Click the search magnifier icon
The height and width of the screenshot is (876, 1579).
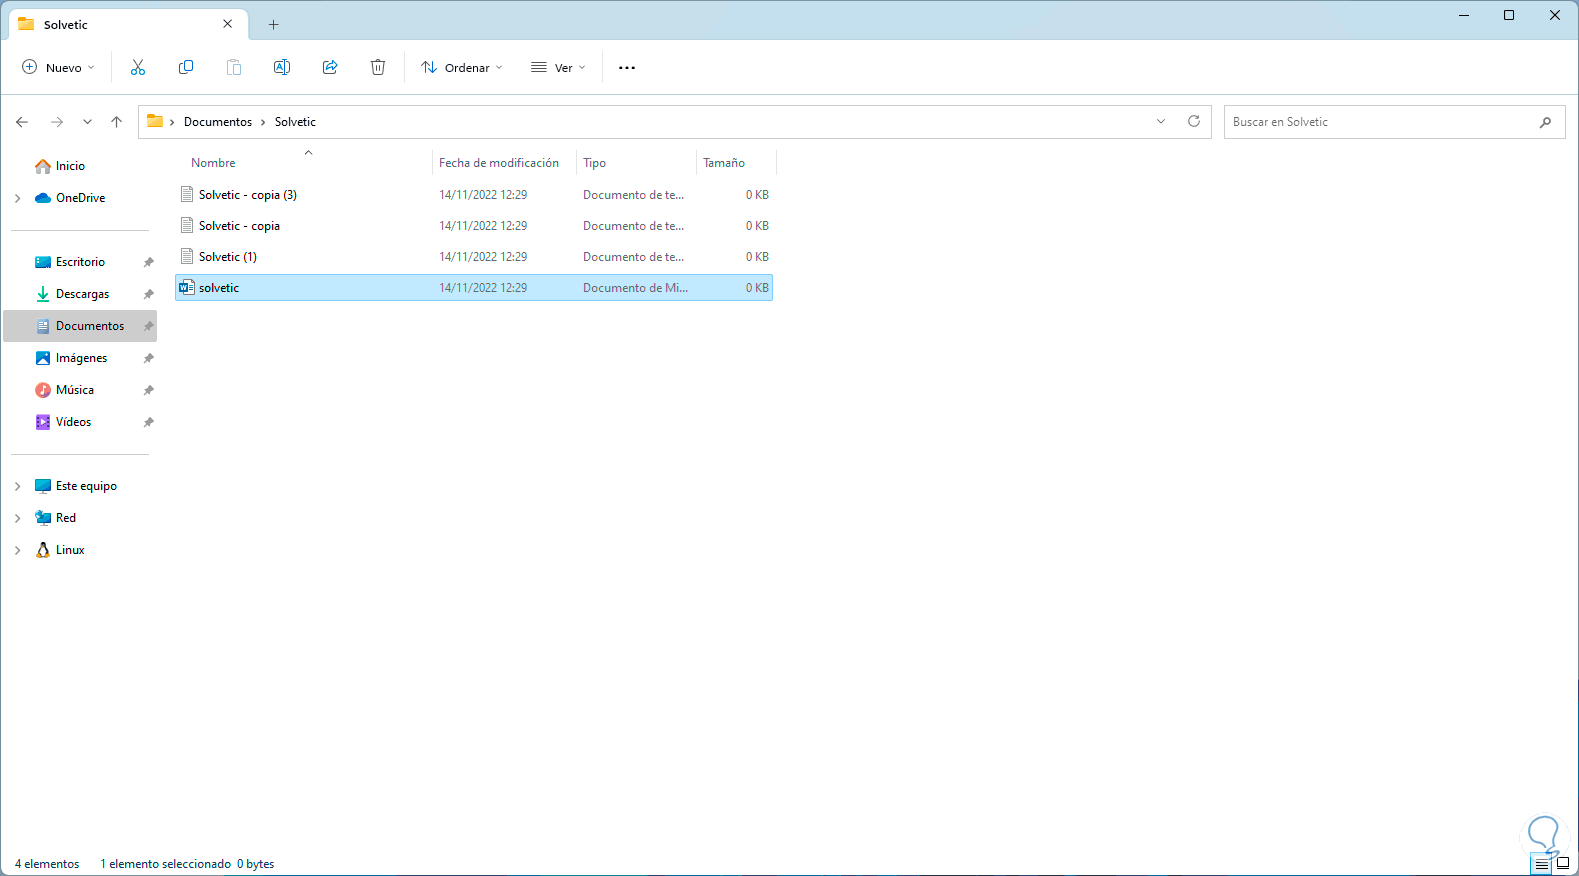click(1546, 122)
